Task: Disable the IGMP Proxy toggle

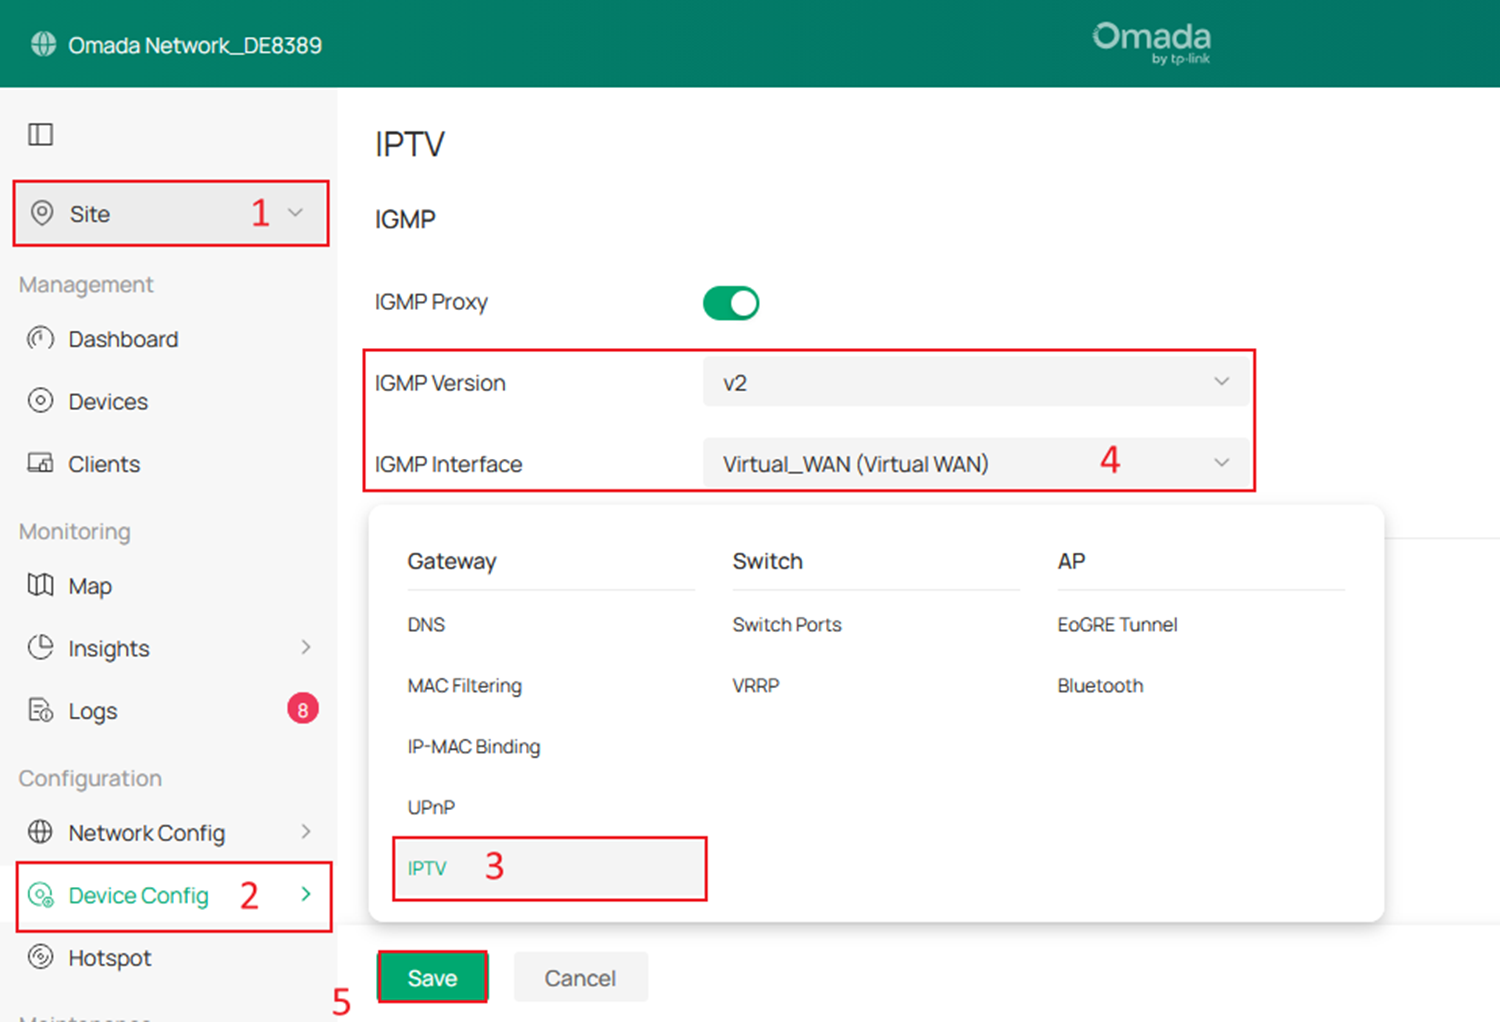Action: point(731,302)
